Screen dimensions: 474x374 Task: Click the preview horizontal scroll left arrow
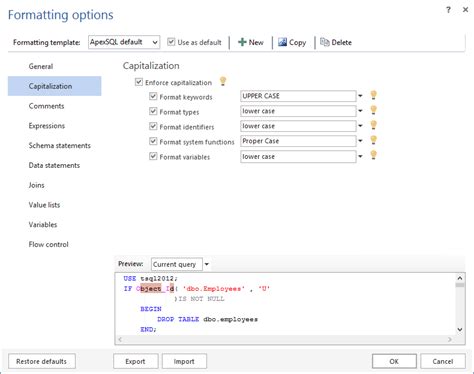point(120,339)
